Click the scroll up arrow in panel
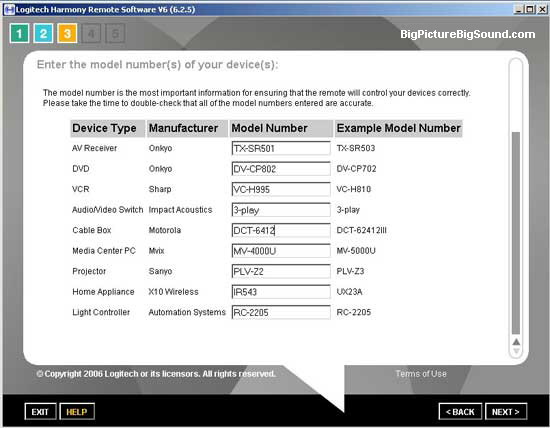 tap(516, 342)
